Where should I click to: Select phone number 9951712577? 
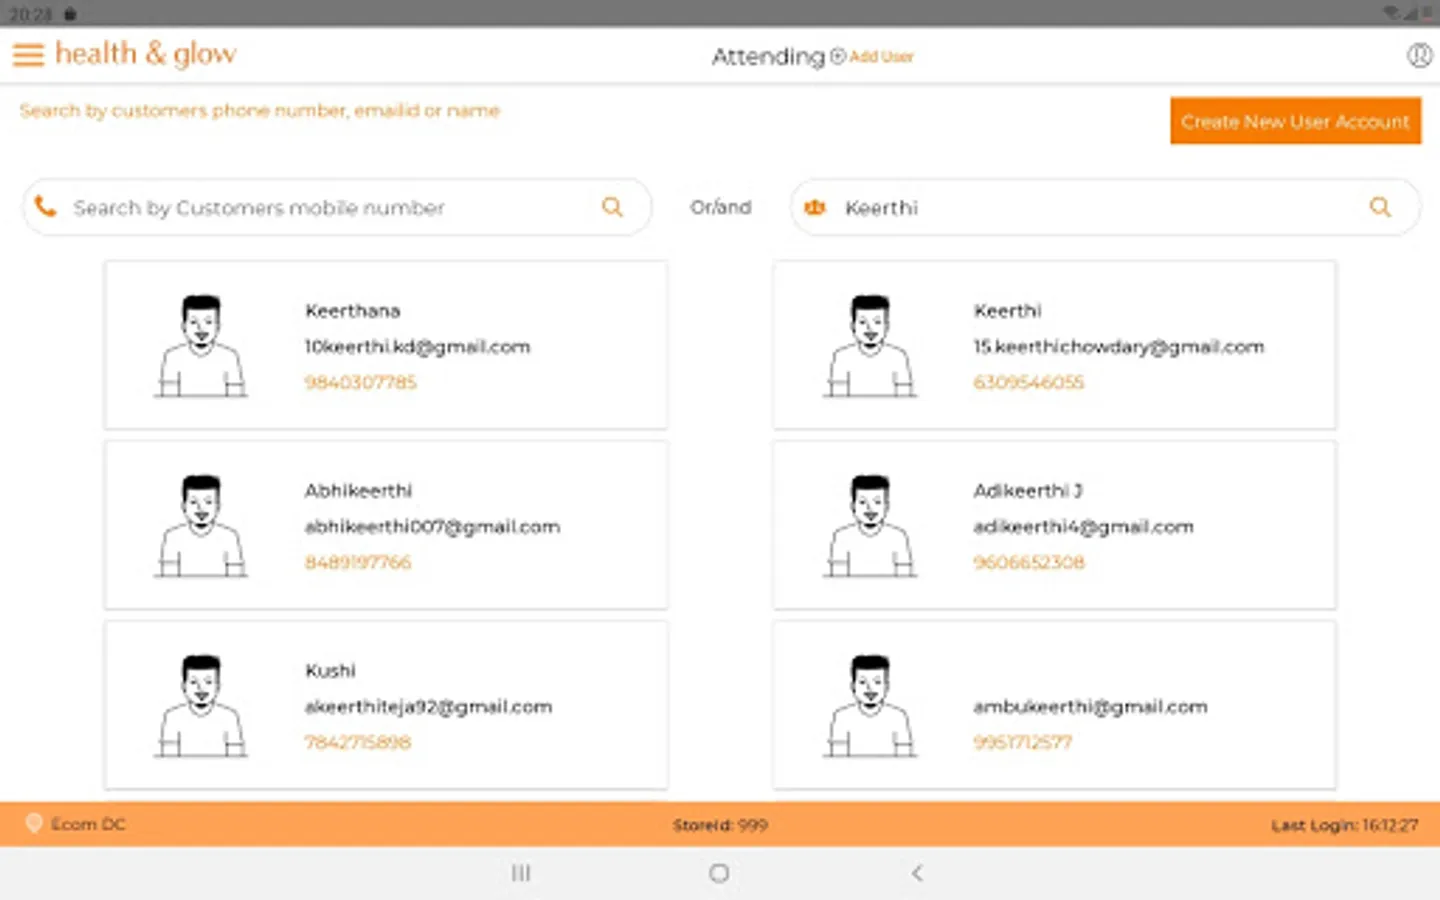tap(1023, 742)
